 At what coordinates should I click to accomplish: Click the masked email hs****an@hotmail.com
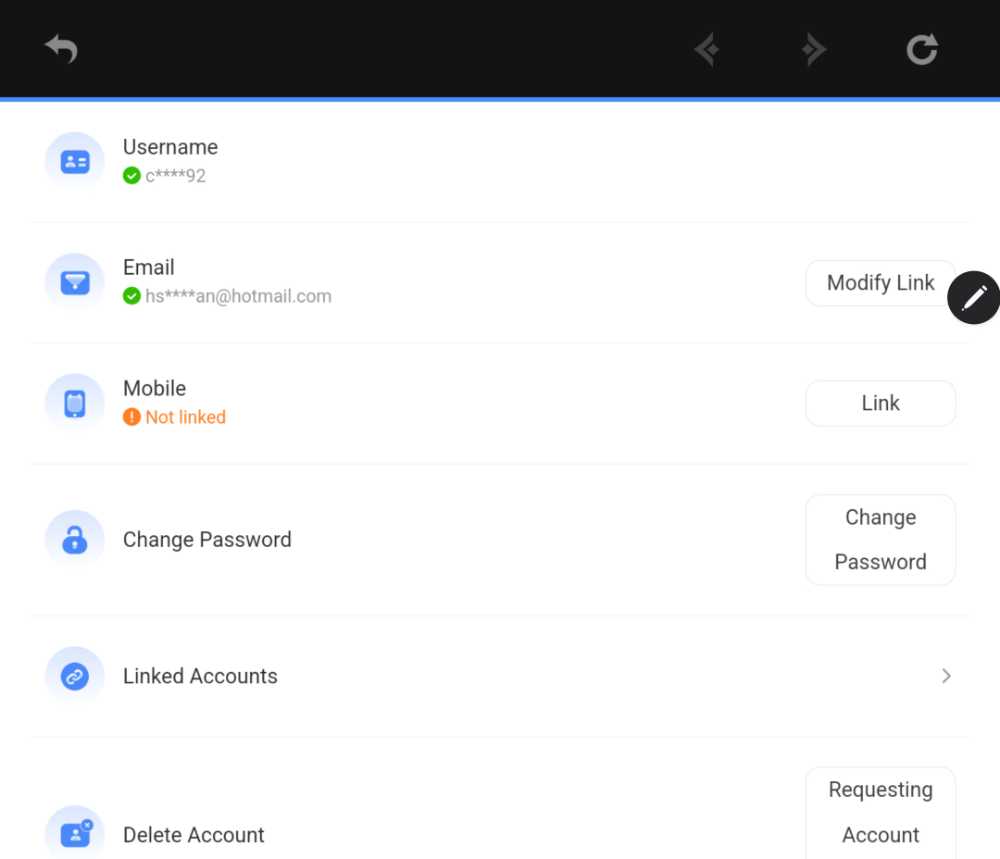click(239, 297)
